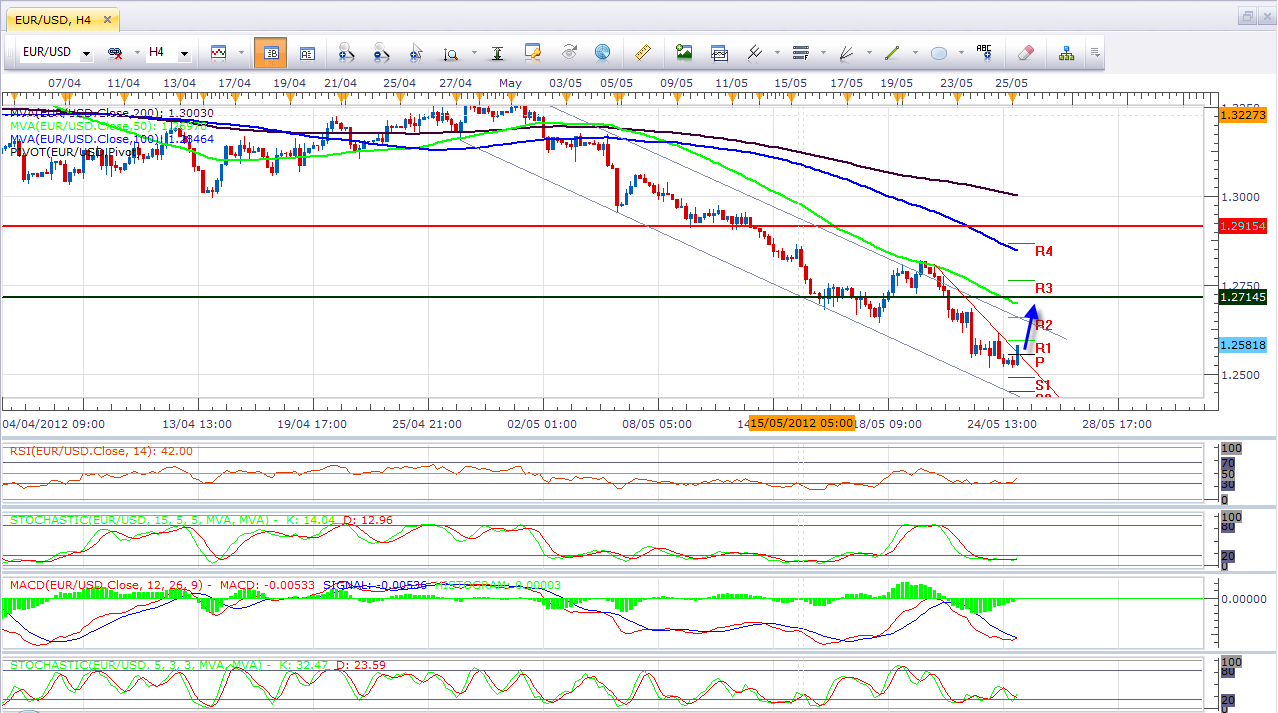Click the R2 pivot level label
1278x713 pixels.
pyautogui.click(x=1044, y=325)
